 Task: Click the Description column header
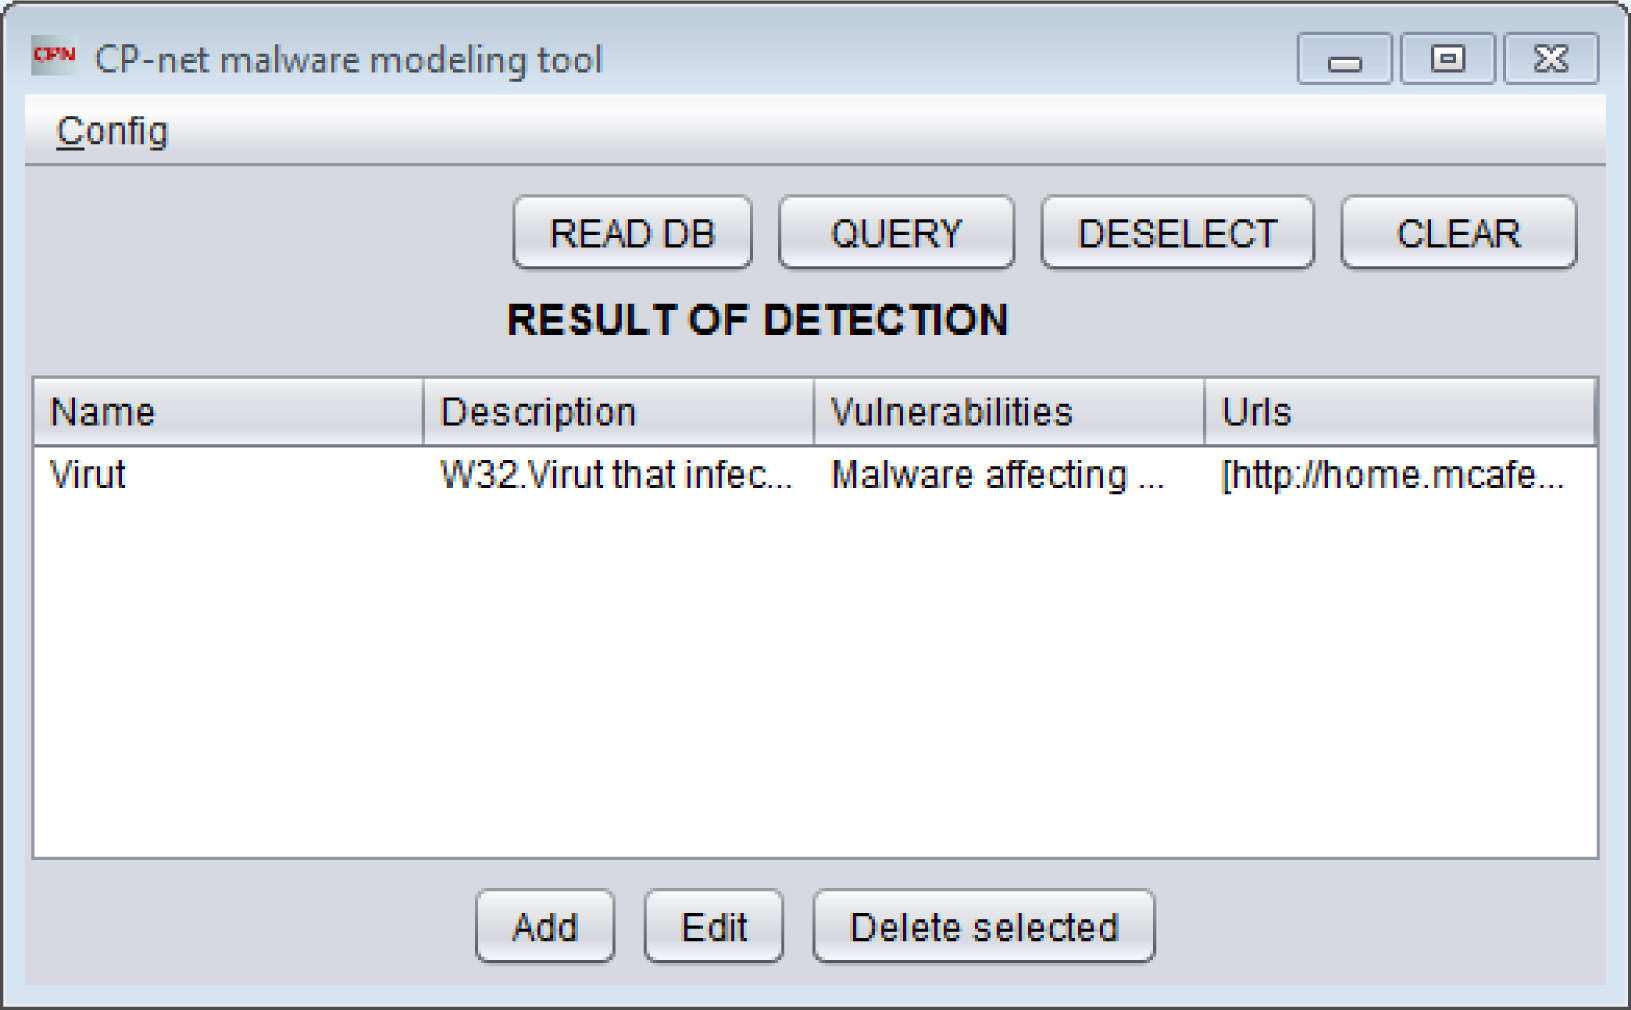(618, 412)
